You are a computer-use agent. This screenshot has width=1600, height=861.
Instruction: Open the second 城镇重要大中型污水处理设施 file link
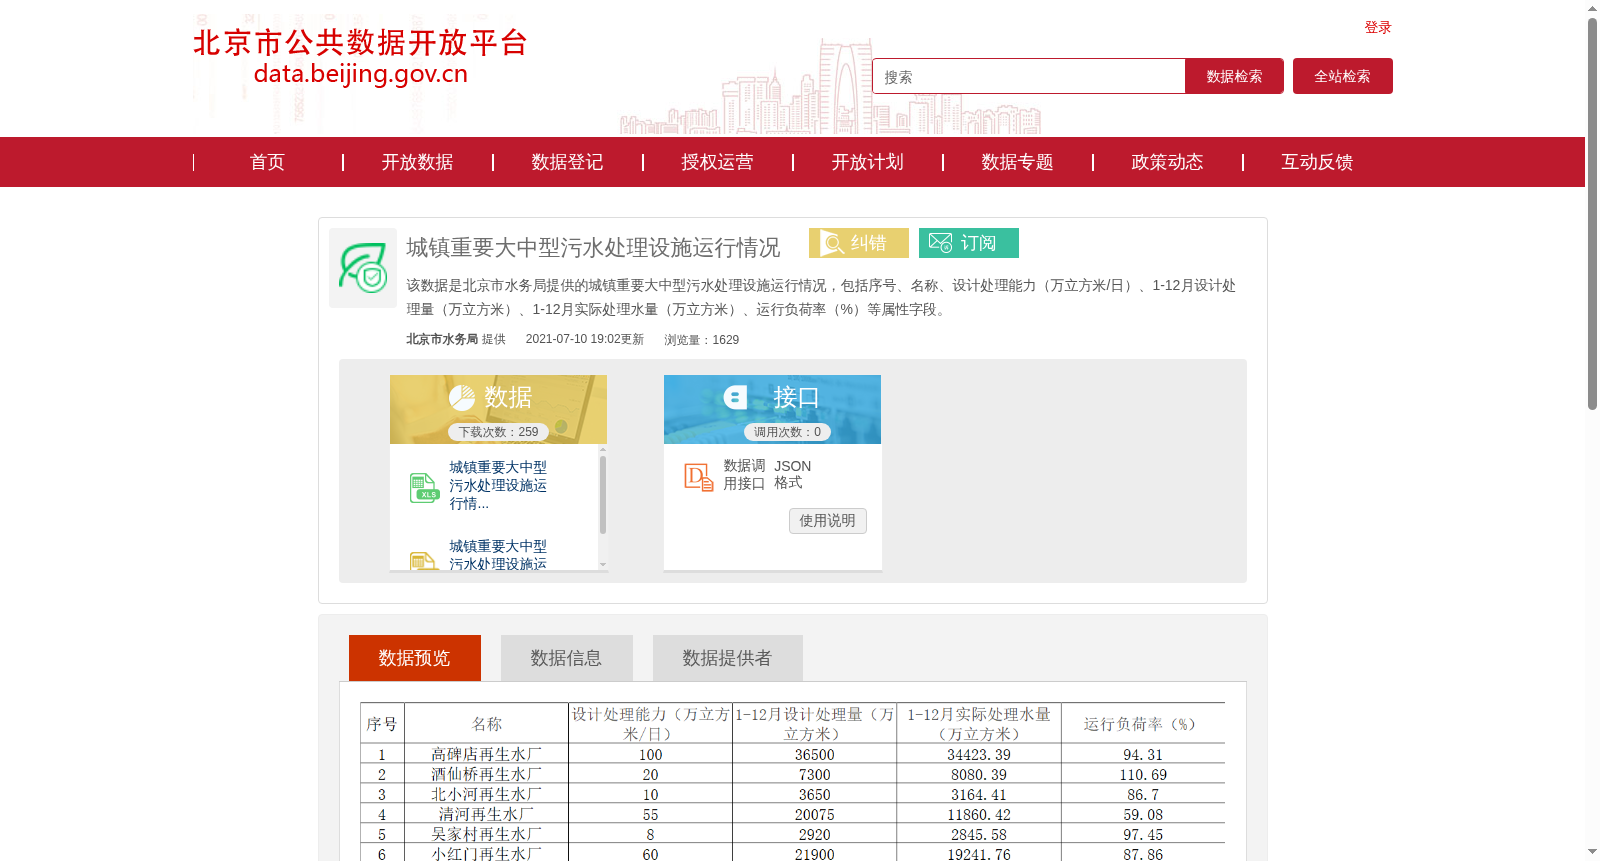(498, 555)
